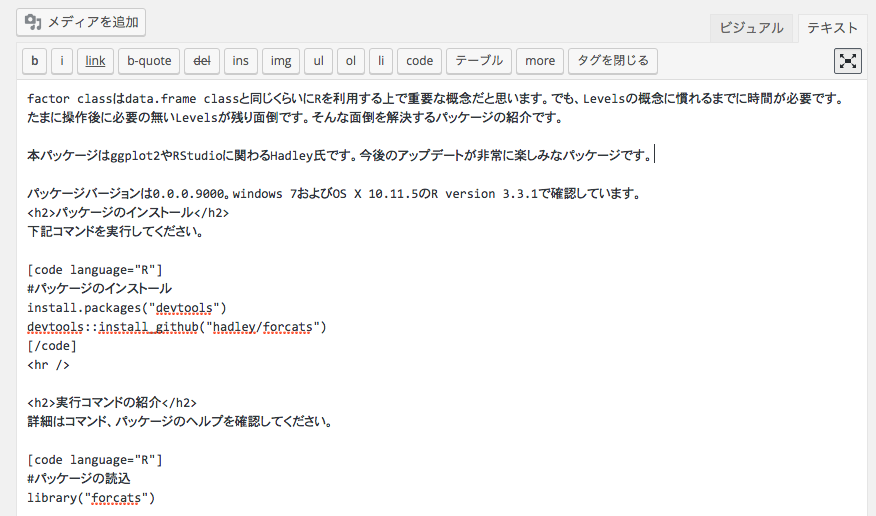Click the たまに操作後に必要の無いLevels line
Image resolution: width=876 pixels, height=516 pixels.
[x=295, y=118]
